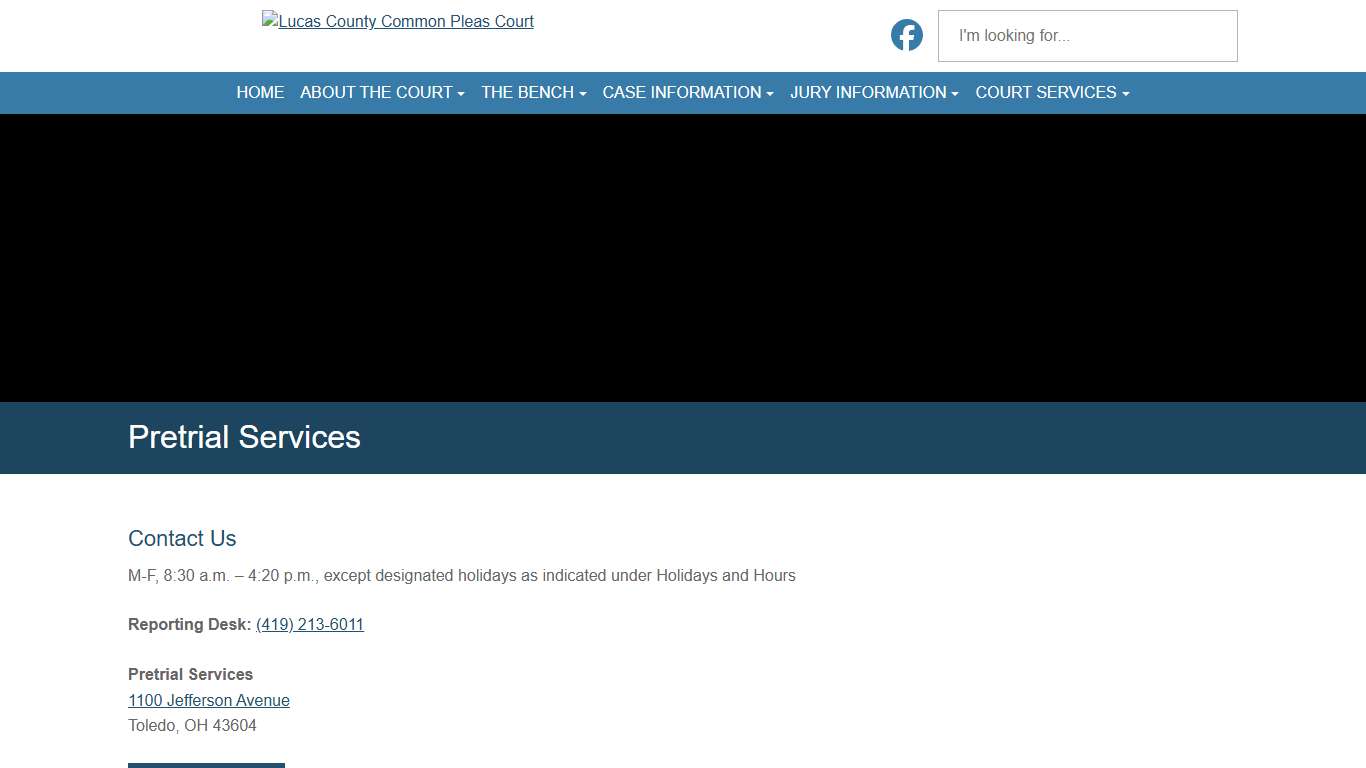This screenshot has height=768, width=1366.
Task: Click the black hero banner area
Action: coord(683,258)
